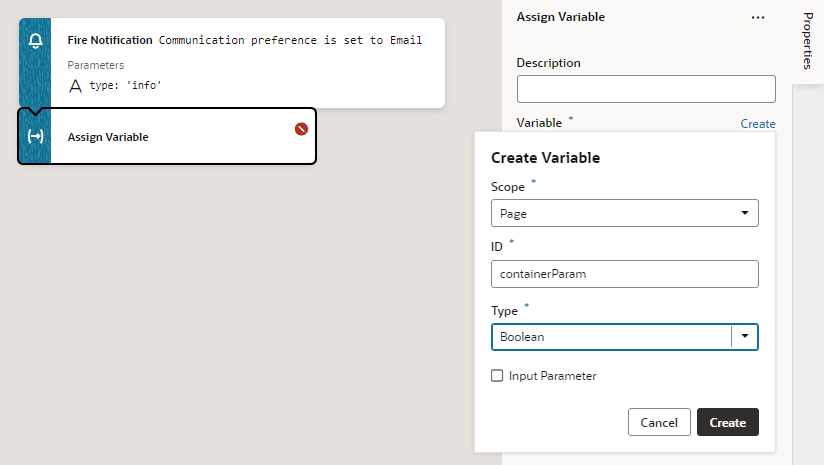The width and height of the screenshot is (824, 465).
Task: Click the Assign Variable panel title
Action: click(x=561, y=17)
